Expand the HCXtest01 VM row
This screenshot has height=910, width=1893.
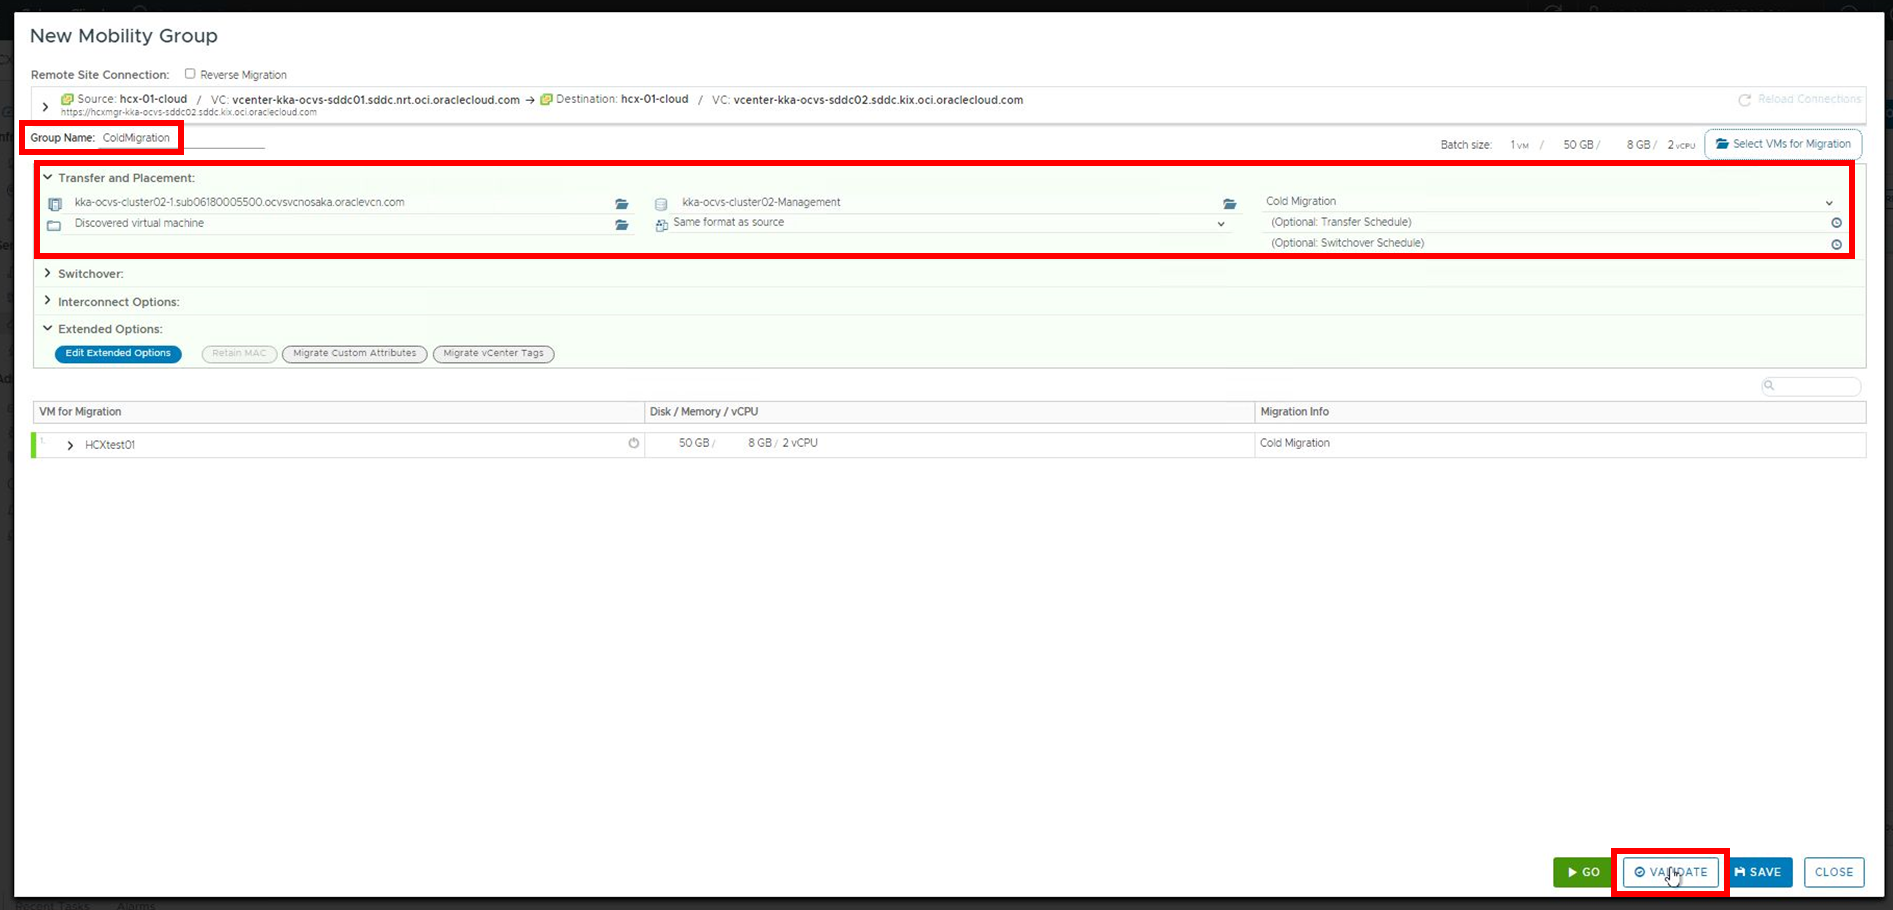[x=70, y=445]
